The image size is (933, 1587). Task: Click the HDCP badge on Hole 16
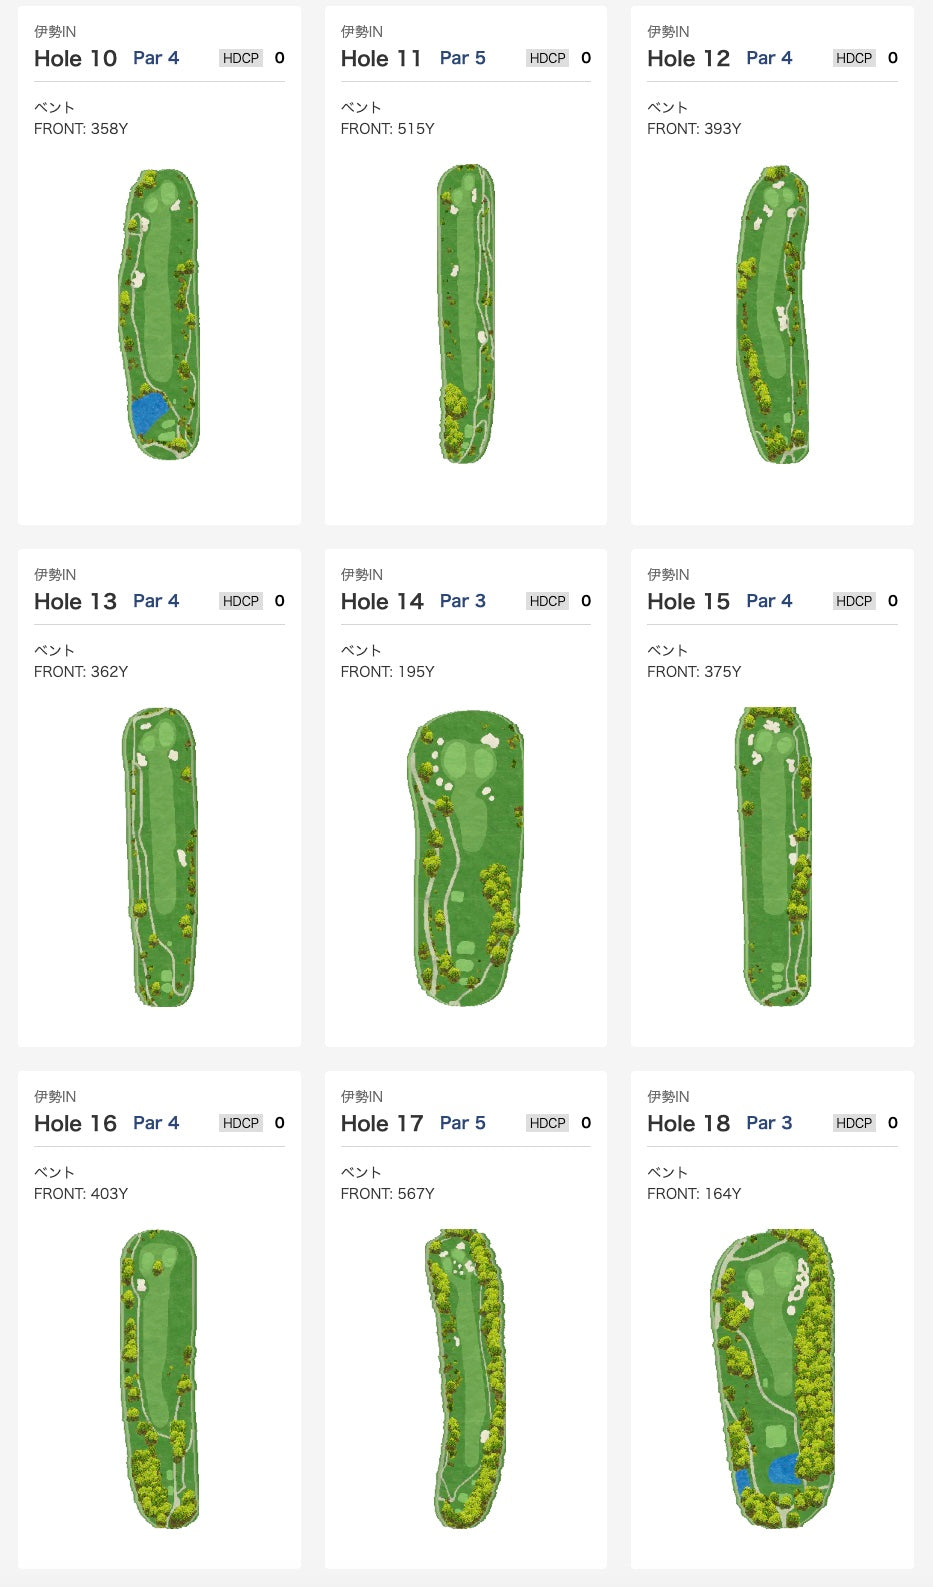tap(241, 1123)
